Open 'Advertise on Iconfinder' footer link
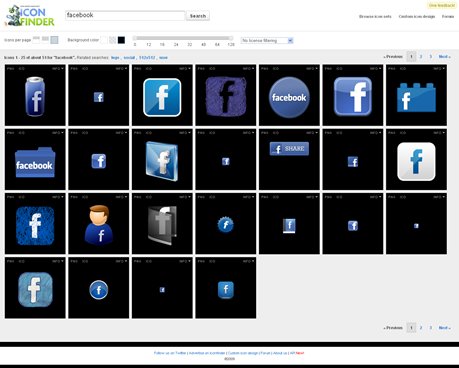 coord(207,353)
